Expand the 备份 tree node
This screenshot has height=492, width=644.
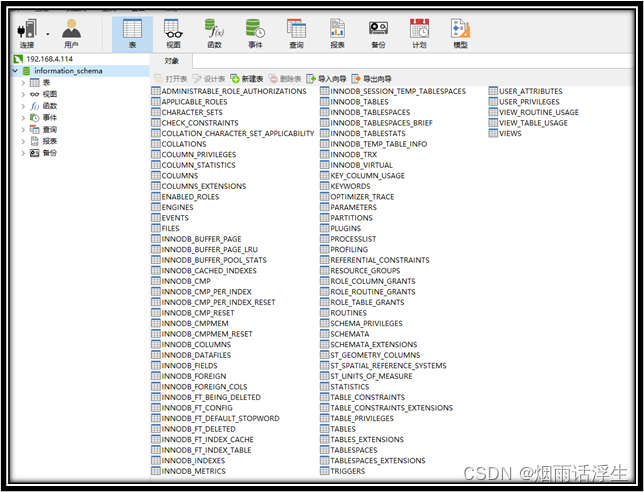23,153
